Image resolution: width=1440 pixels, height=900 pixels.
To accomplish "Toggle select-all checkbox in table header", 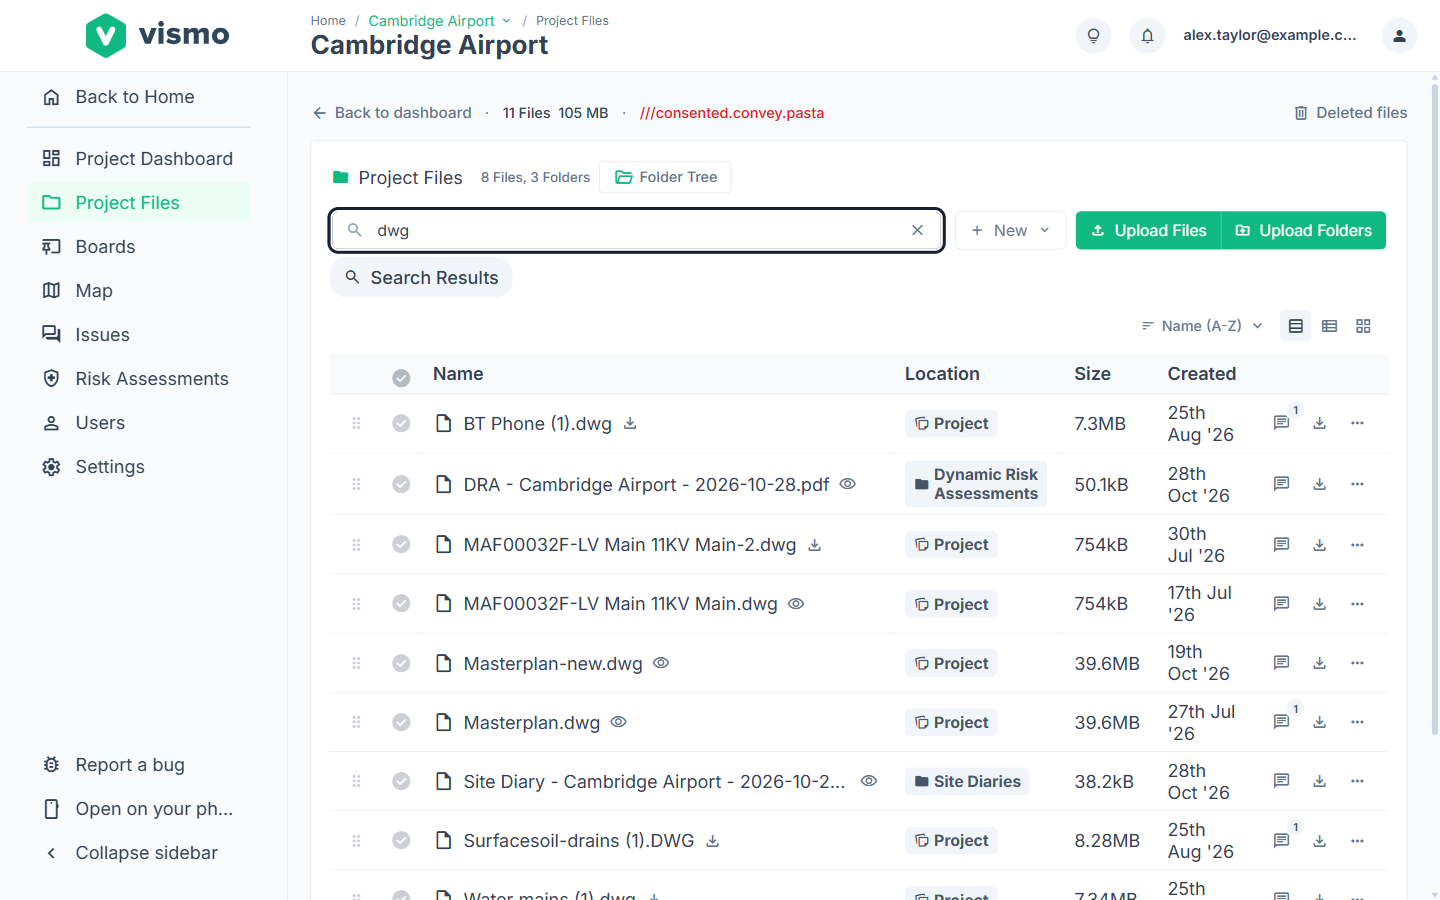I will click(x=401, y=378).
